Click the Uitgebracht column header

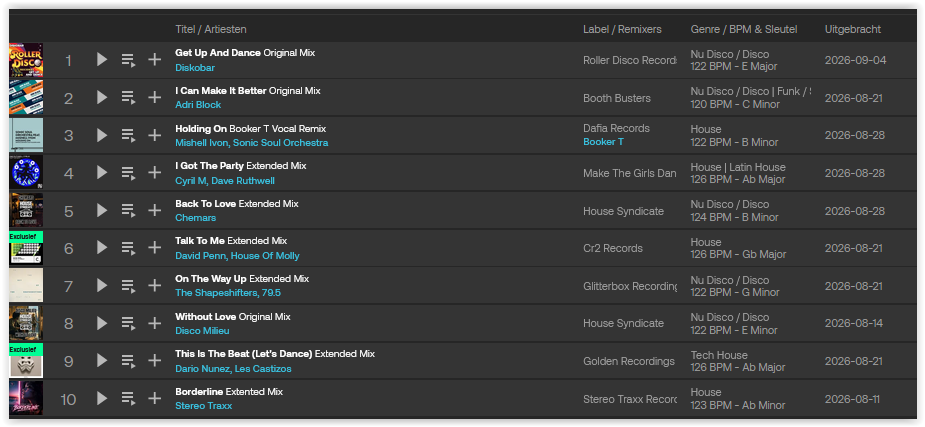852,29
